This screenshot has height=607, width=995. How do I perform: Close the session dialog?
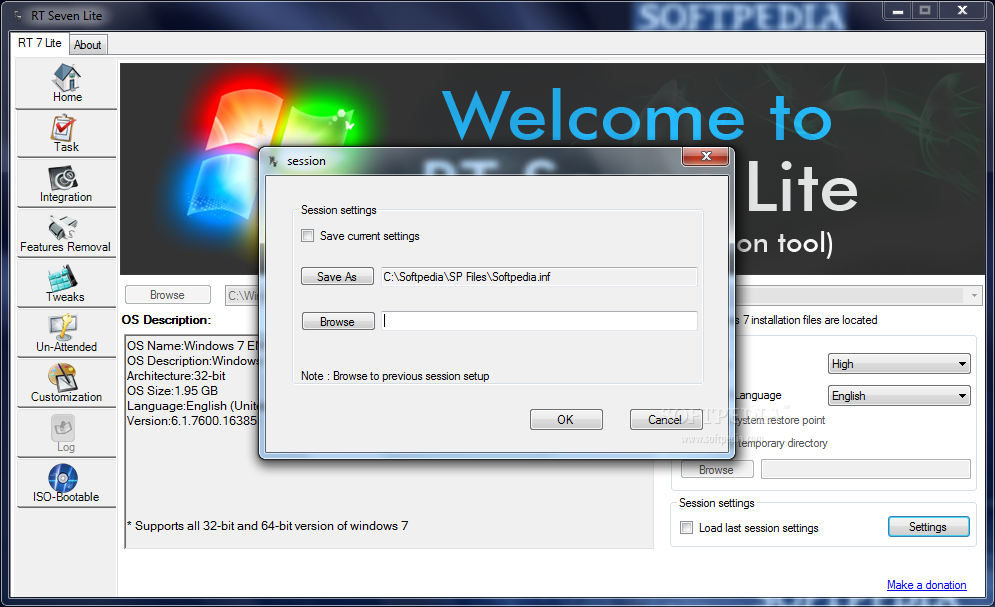(706, 156)
